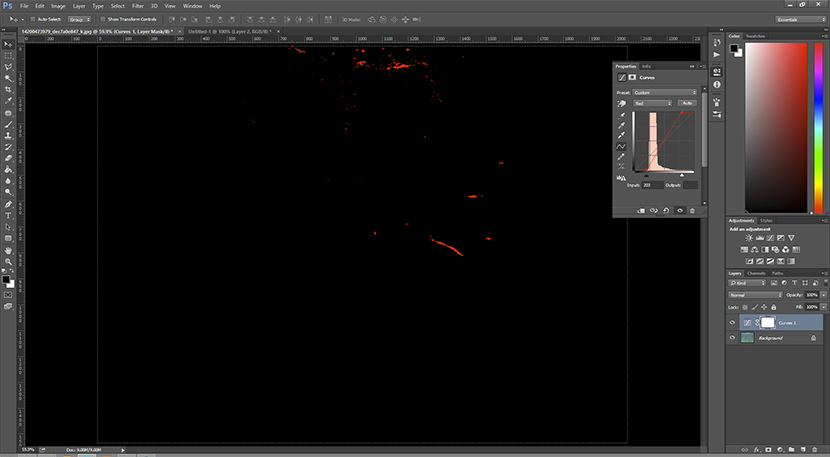Switch to the Channels tab

(x=757, y=273)
